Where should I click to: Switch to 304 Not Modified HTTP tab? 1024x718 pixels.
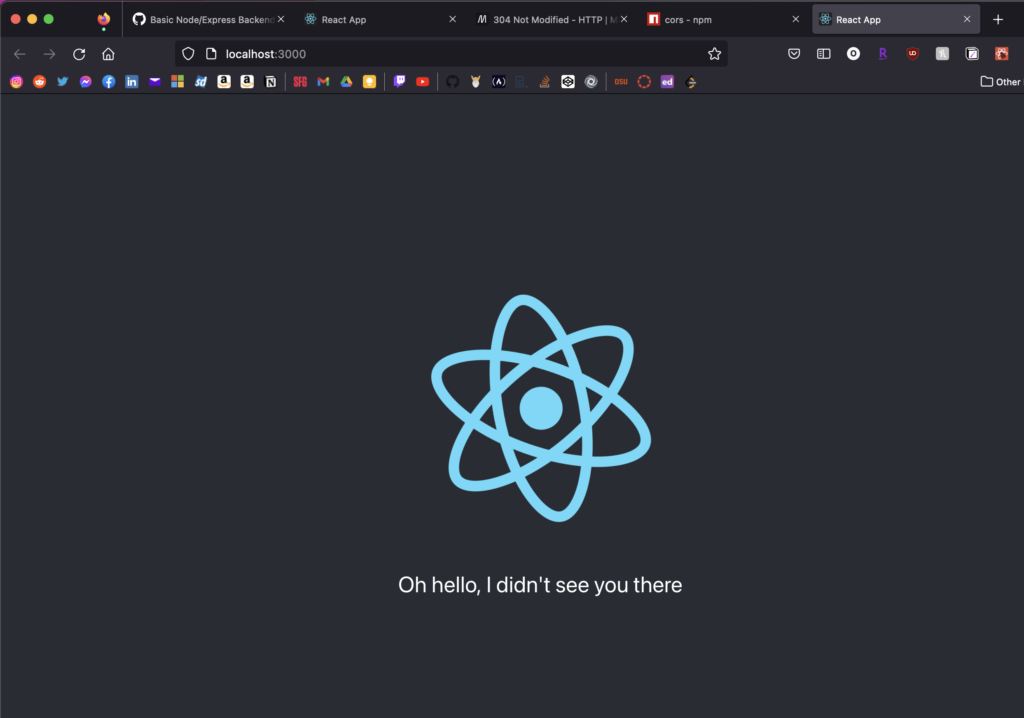[554, 20]
